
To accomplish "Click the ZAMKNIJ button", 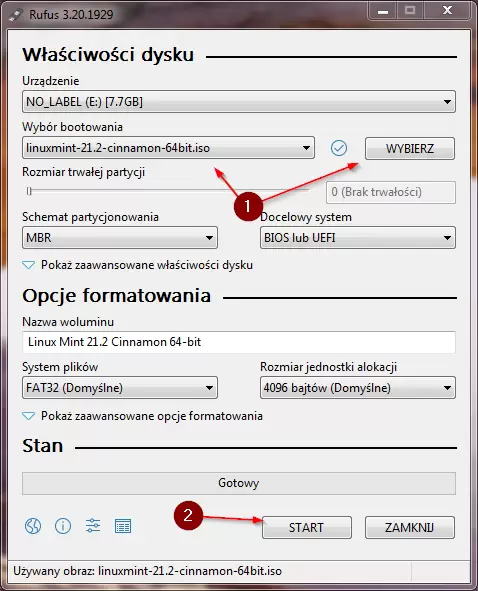I will 410,527.
